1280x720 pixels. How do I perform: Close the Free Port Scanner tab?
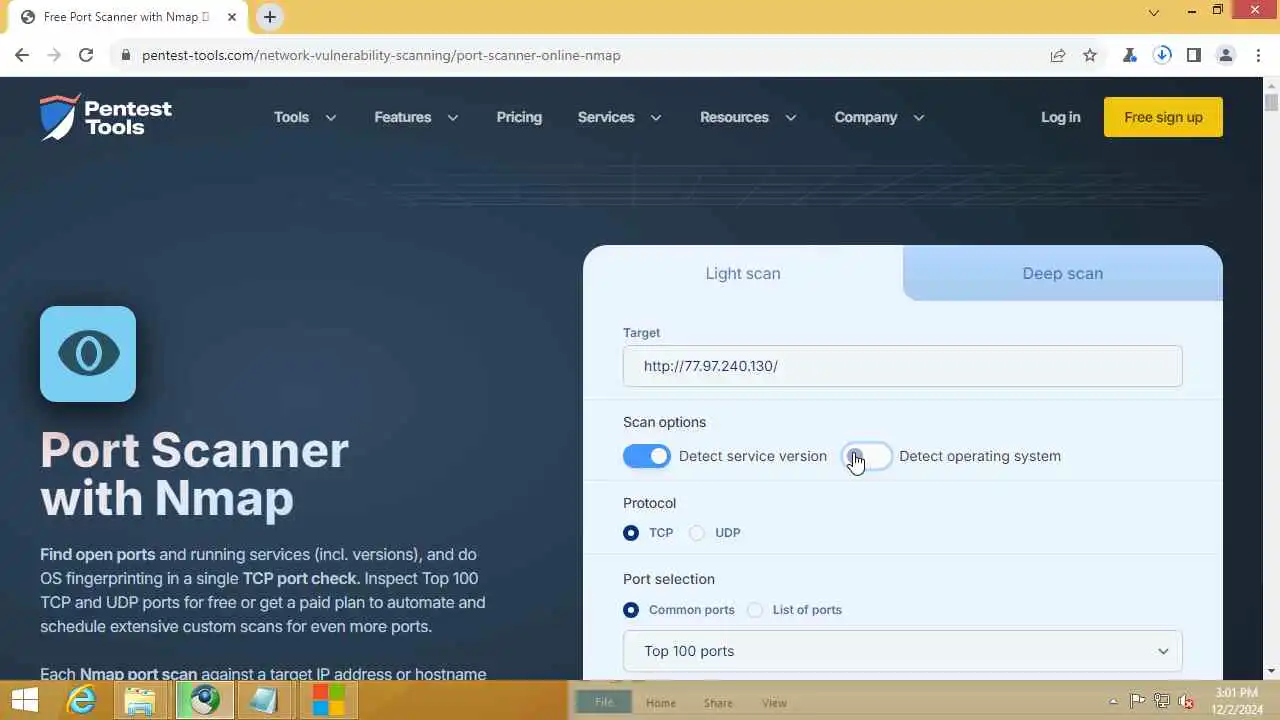[x=232, y=17]
